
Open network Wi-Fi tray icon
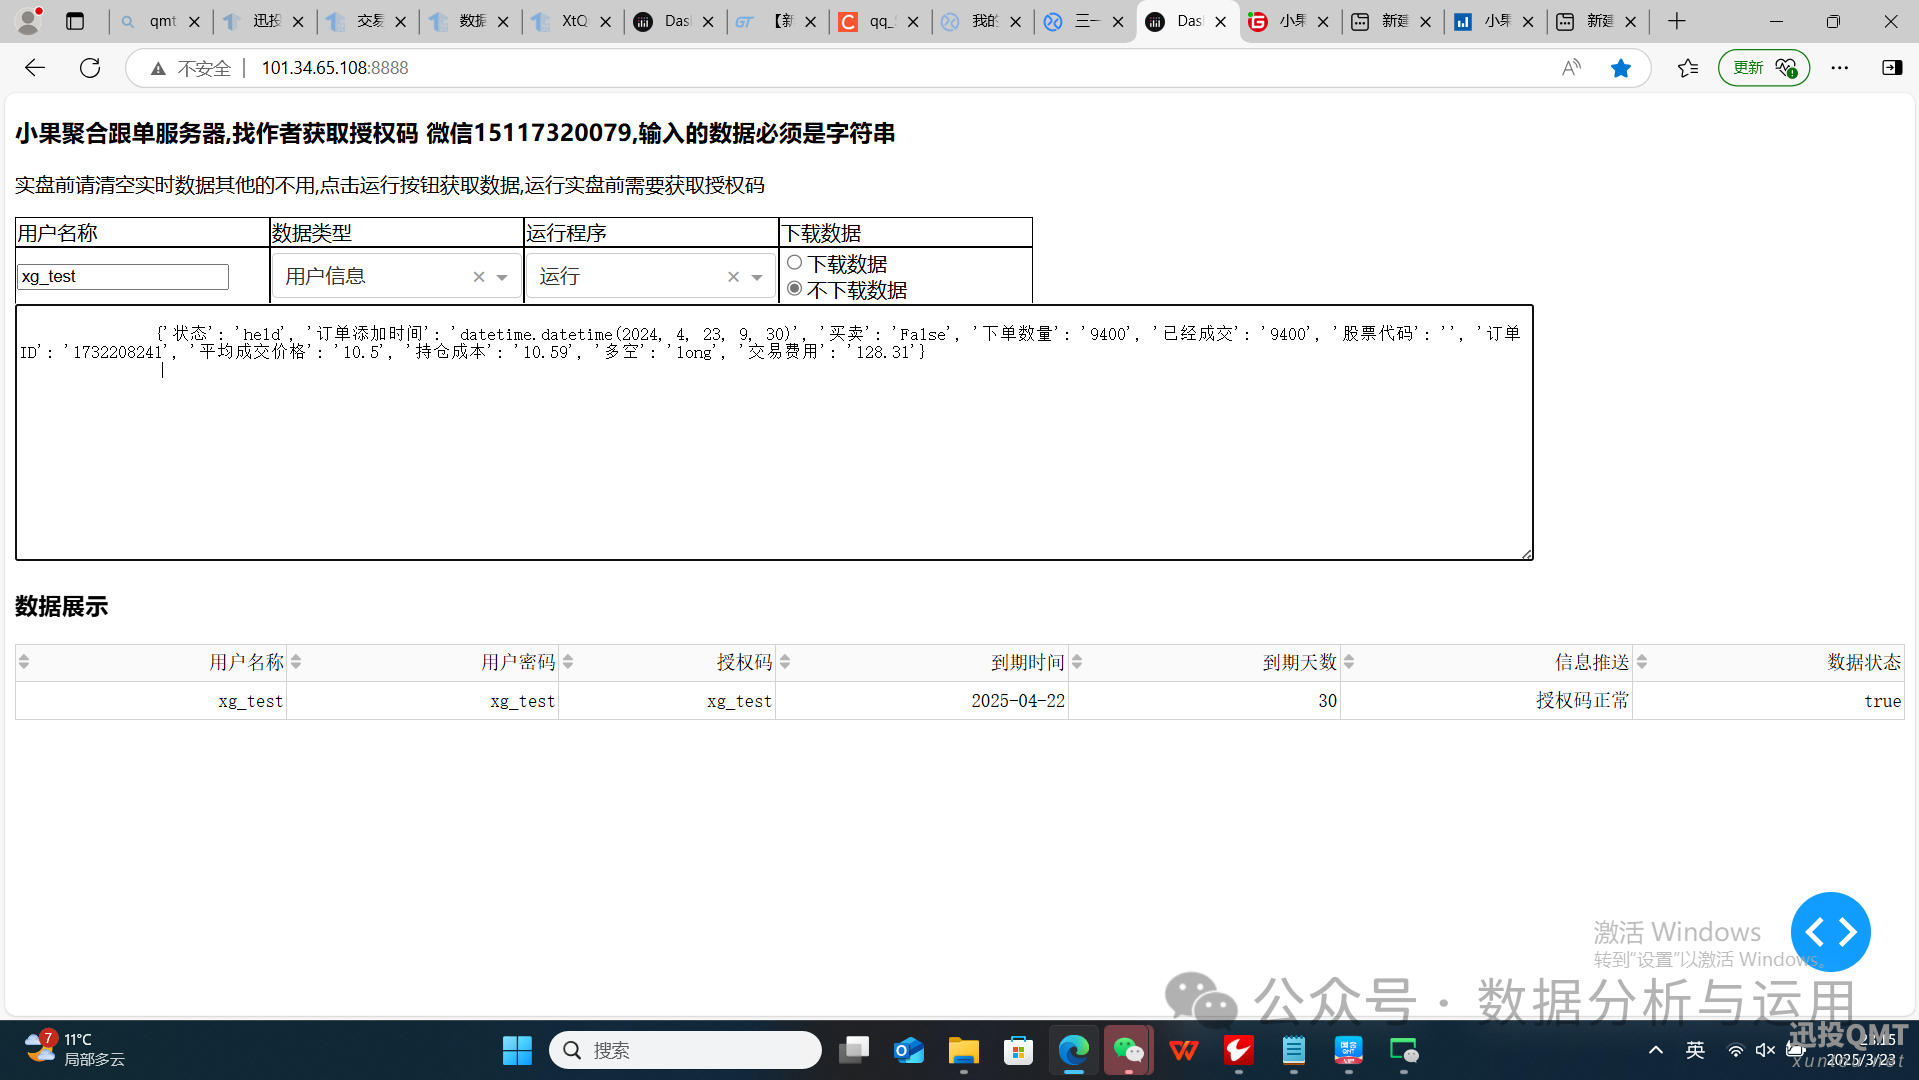(x=1735, y=1050)
